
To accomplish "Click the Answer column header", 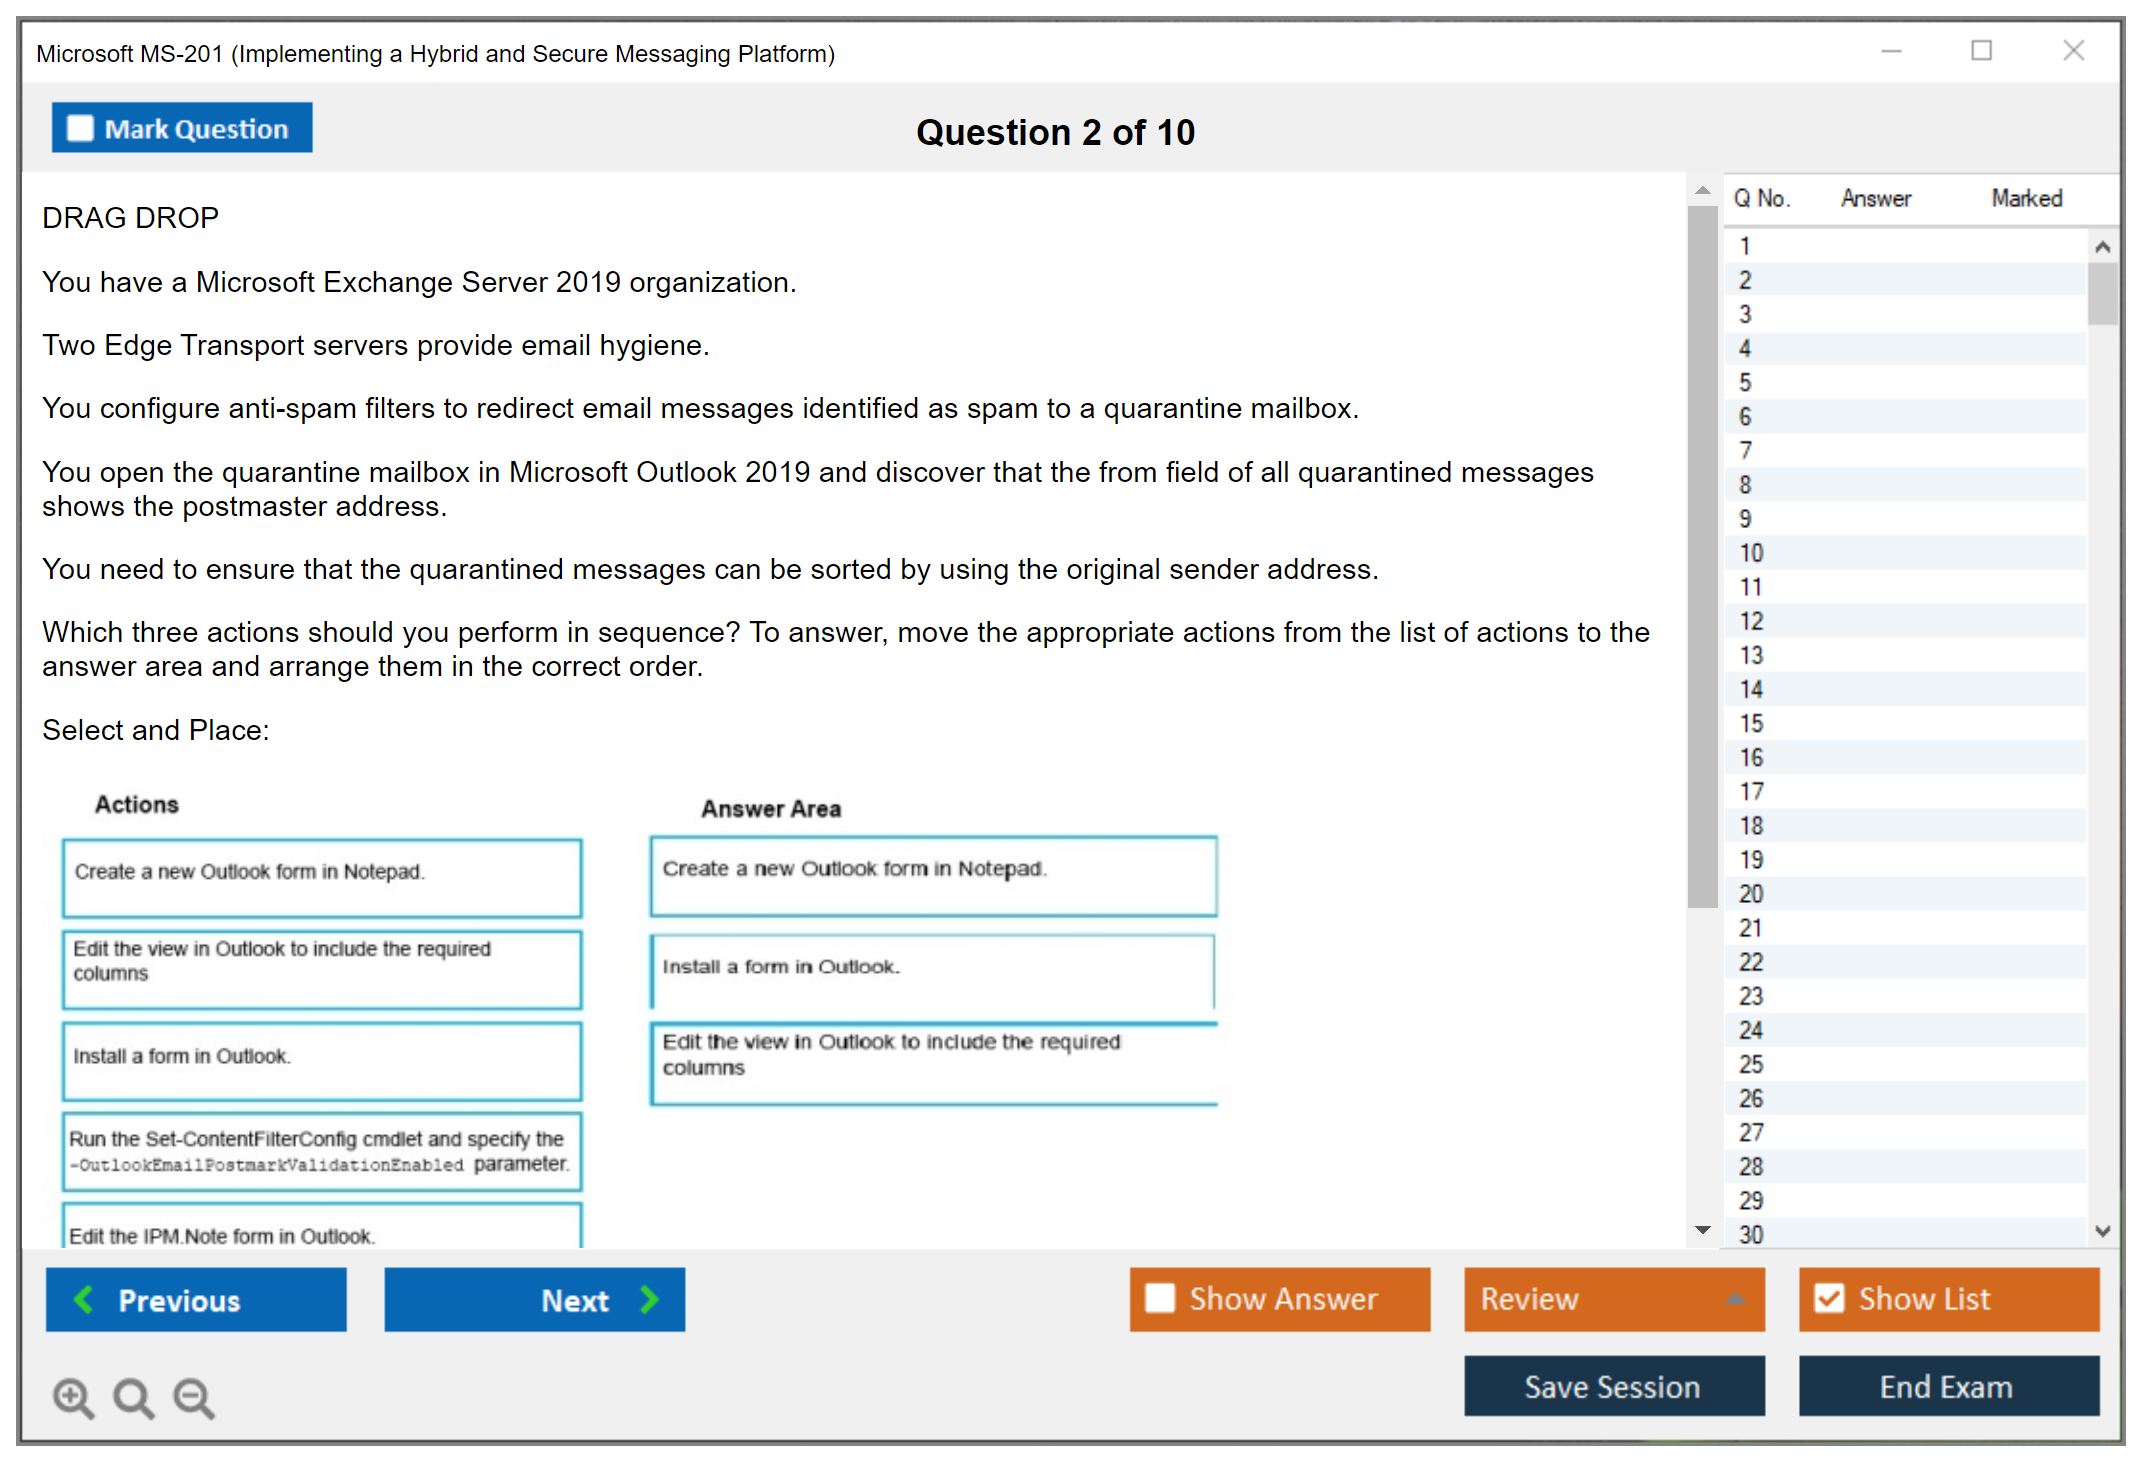I will (x=1875, y=199).
